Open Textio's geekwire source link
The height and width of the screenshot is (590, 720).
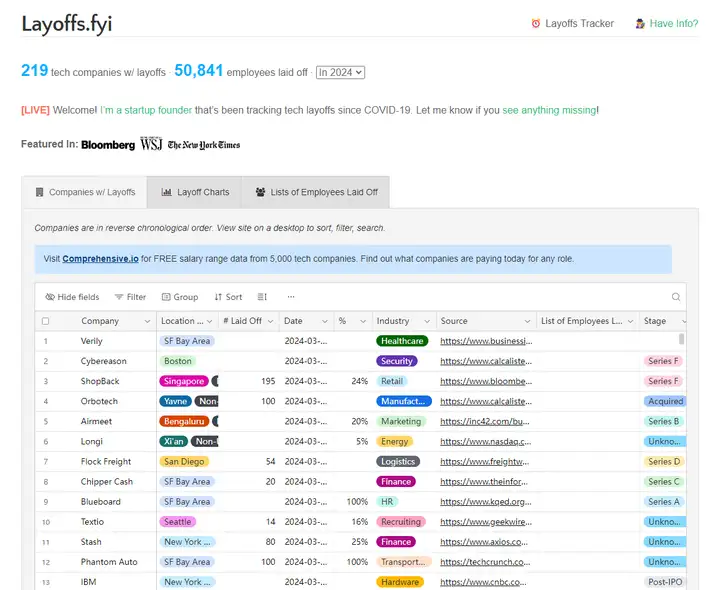(486, 522)
